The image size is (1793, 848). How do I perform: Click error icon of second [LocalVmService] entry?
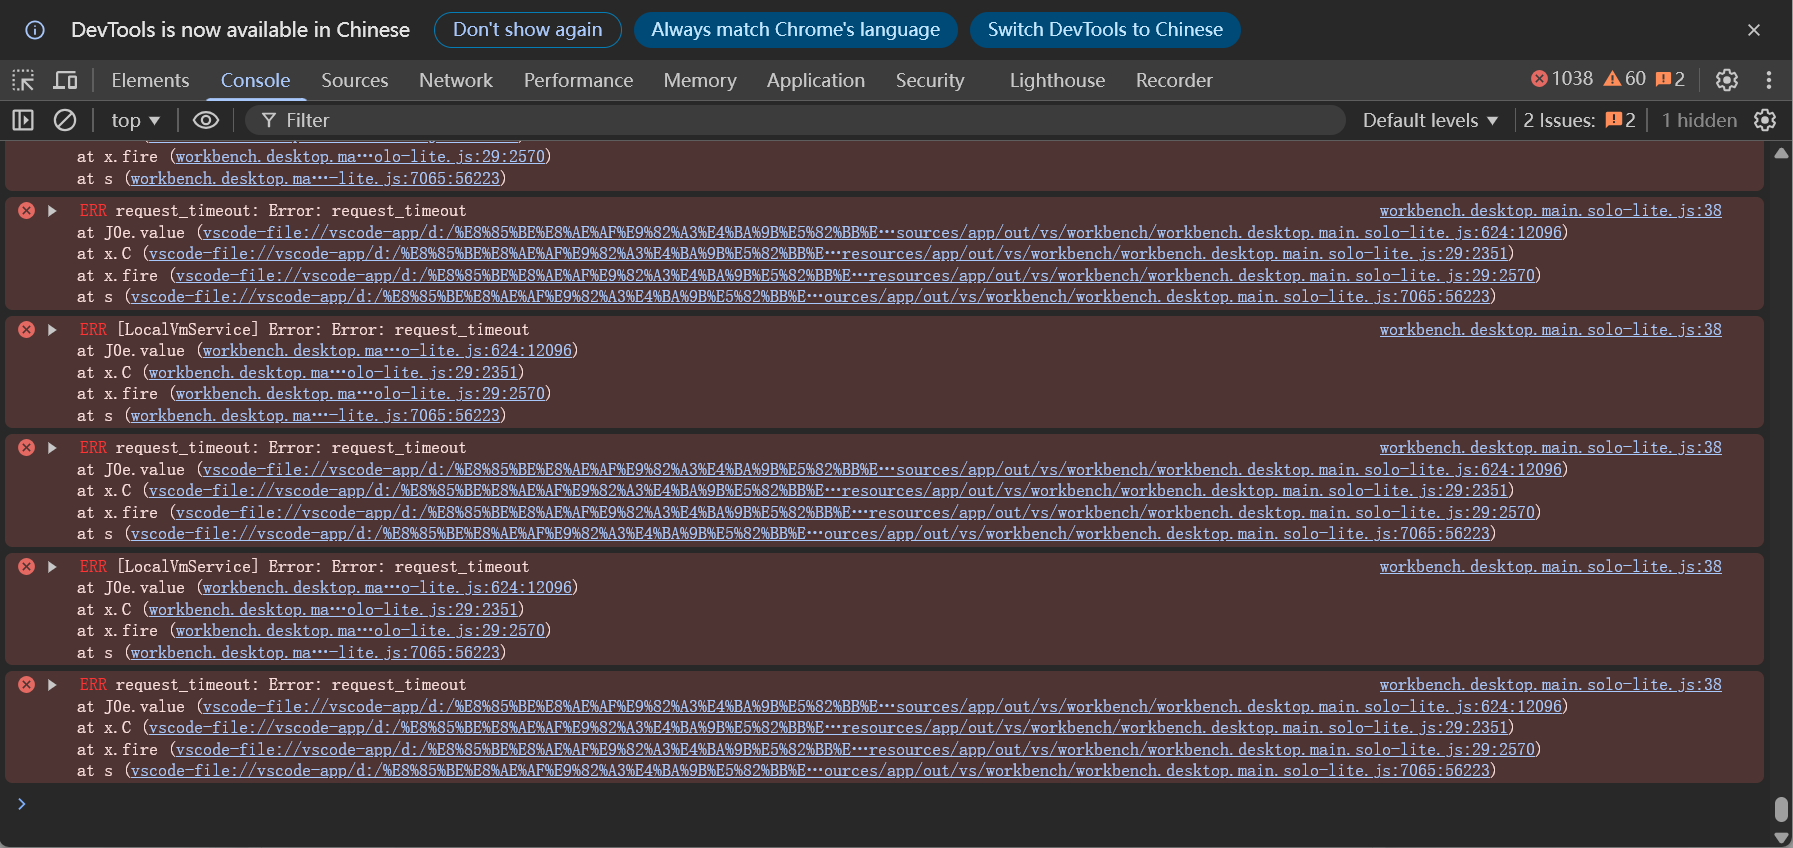(27, 567)
